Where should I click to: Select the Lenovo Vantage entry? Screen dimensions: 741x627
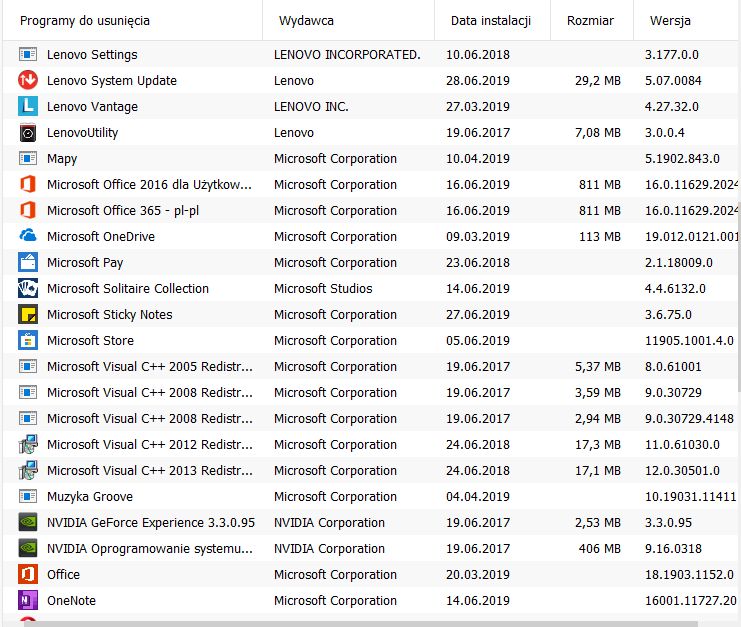point(92,107)
